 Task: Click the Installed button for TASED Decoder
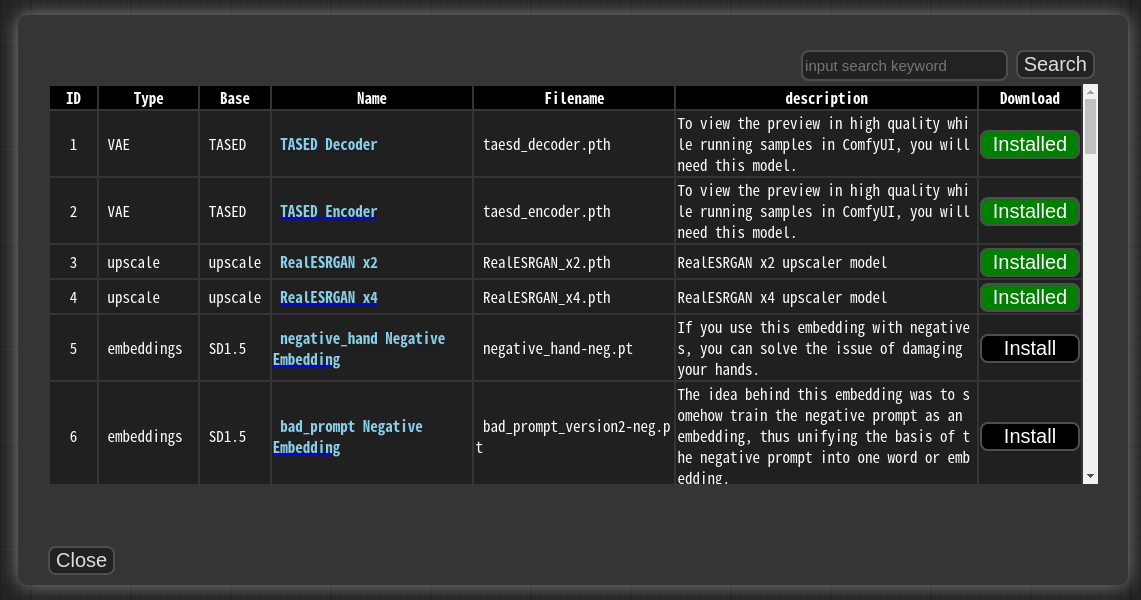pyautogui.click(x=1029, y=144)
